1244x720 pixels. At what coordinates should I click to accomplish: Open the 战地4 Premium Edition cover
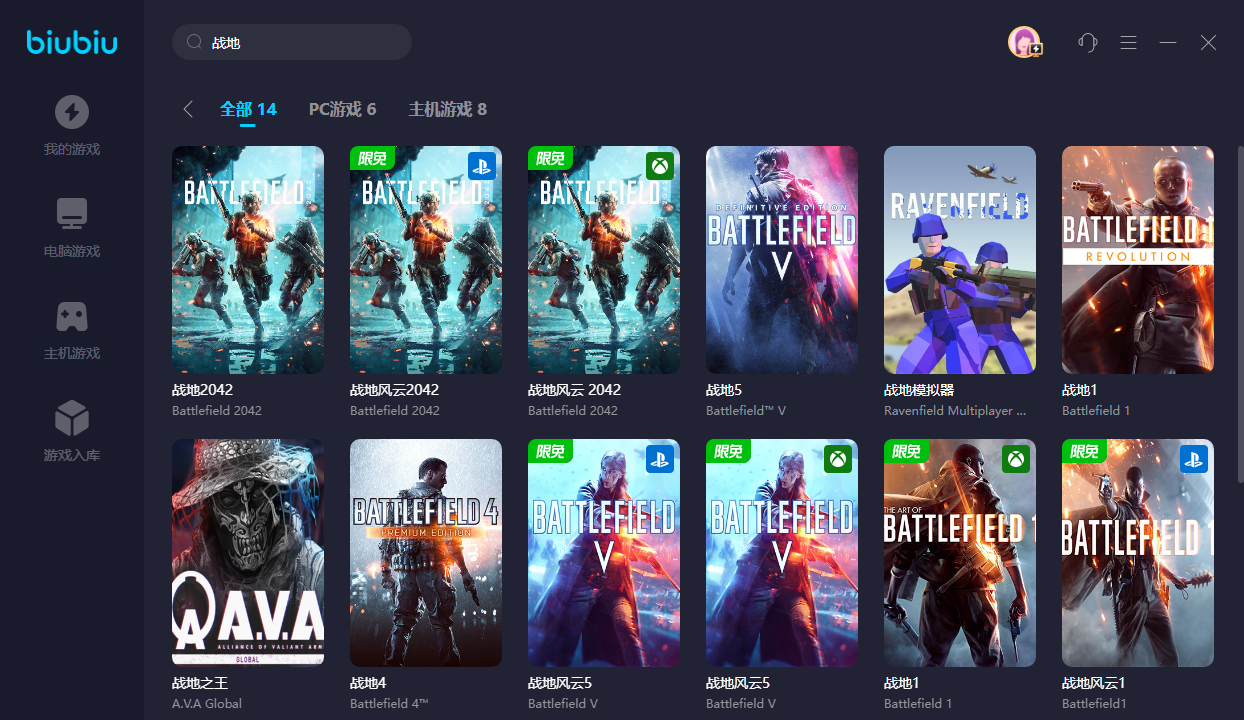tap(426, 553)
